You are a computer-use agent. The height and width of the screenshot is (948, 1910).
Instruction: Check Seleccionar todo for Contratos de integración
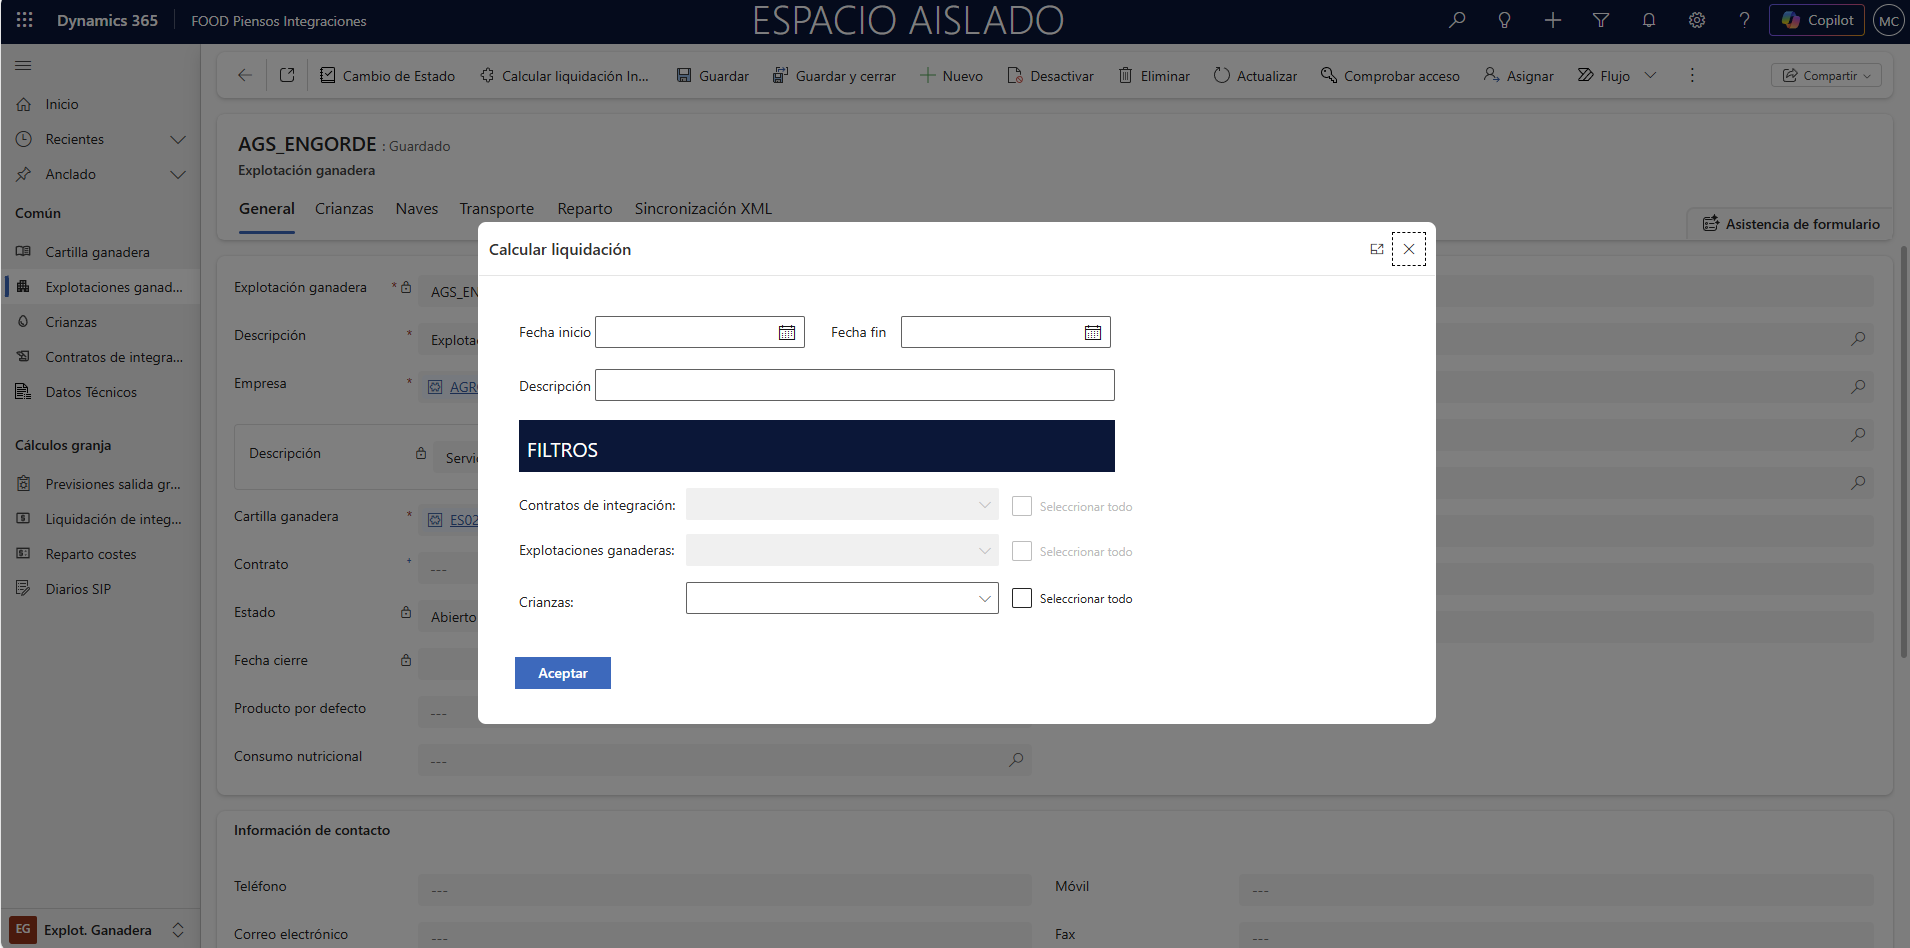[1022, 506]
